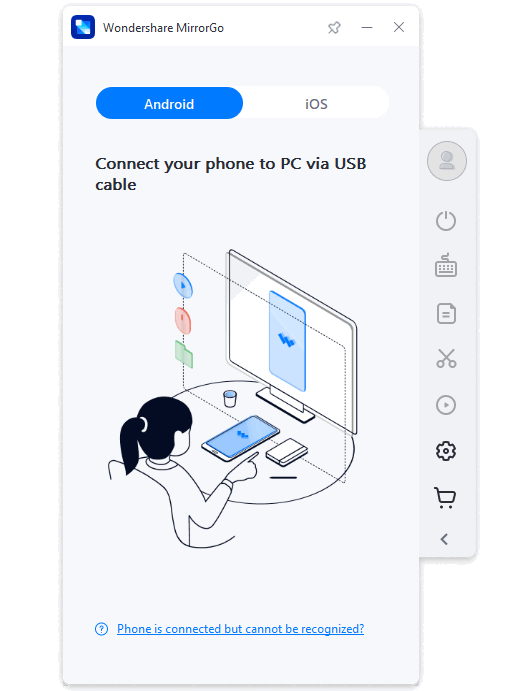516x691 pixels.
Task: Open settings via the gear icon
Action: 446,451
